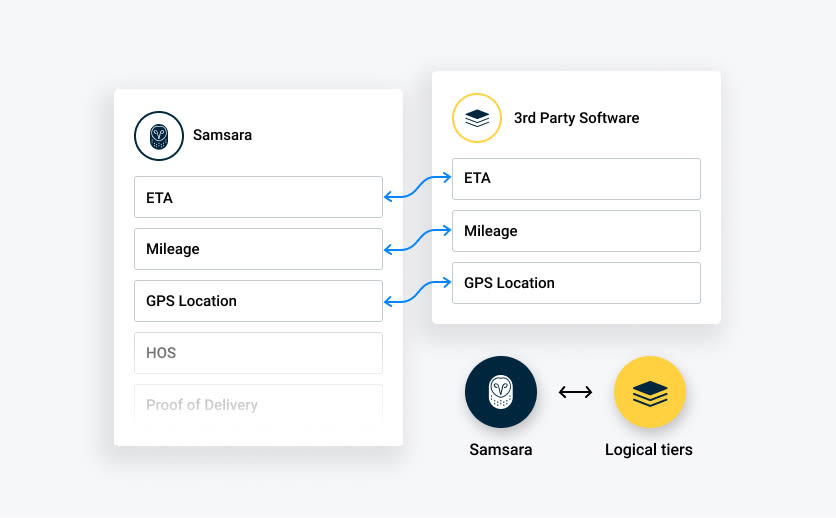Select the Mileage field in Samsara card
The width and height of the screenshot is (836, 518).
coord(259,249)
